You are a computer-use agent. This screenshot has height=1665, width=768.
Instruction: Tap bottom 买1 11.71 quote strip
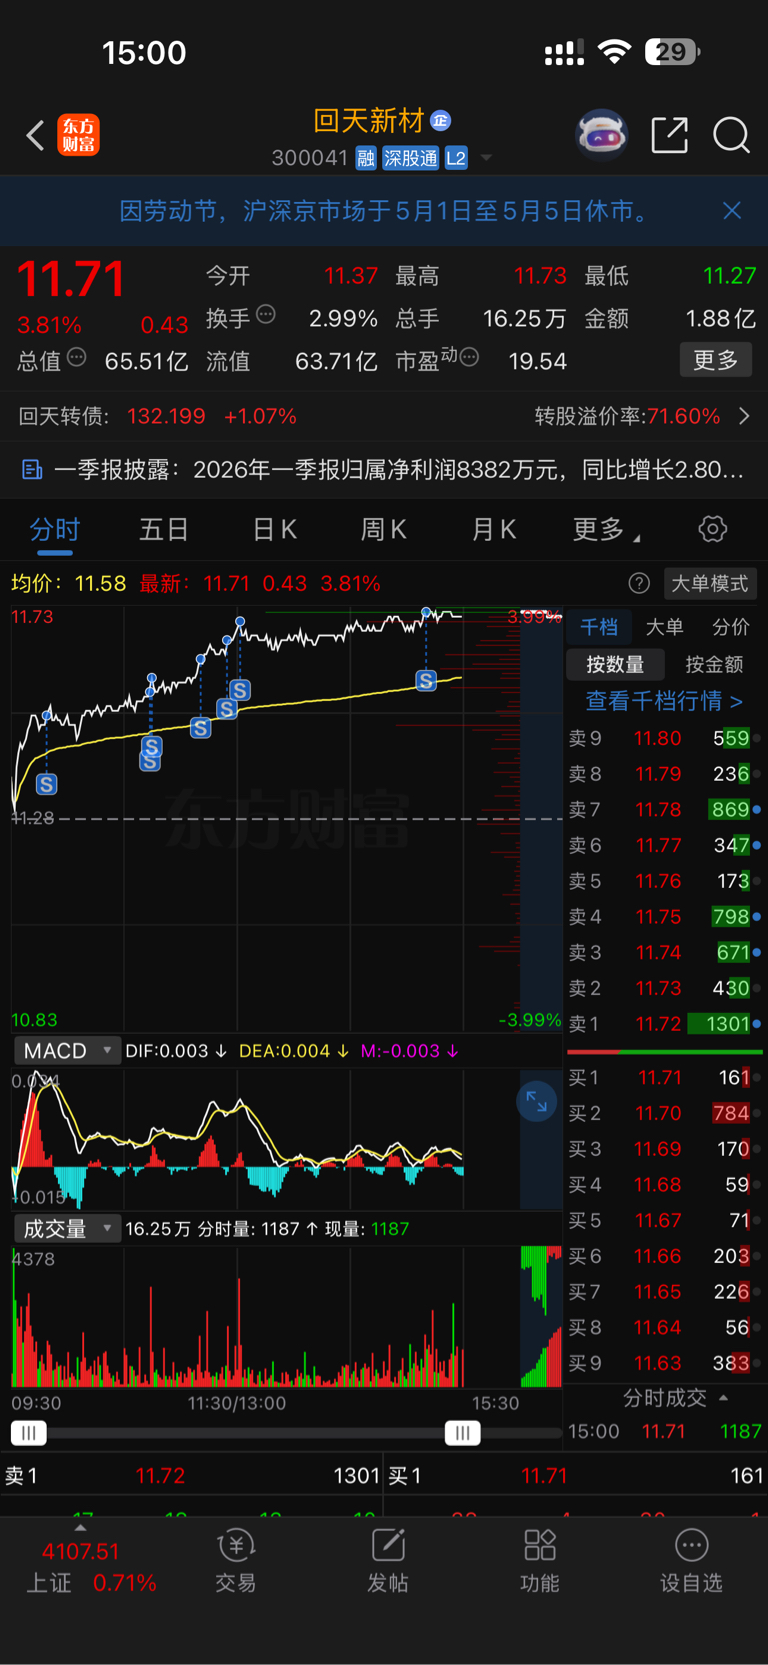(576, 1476)
